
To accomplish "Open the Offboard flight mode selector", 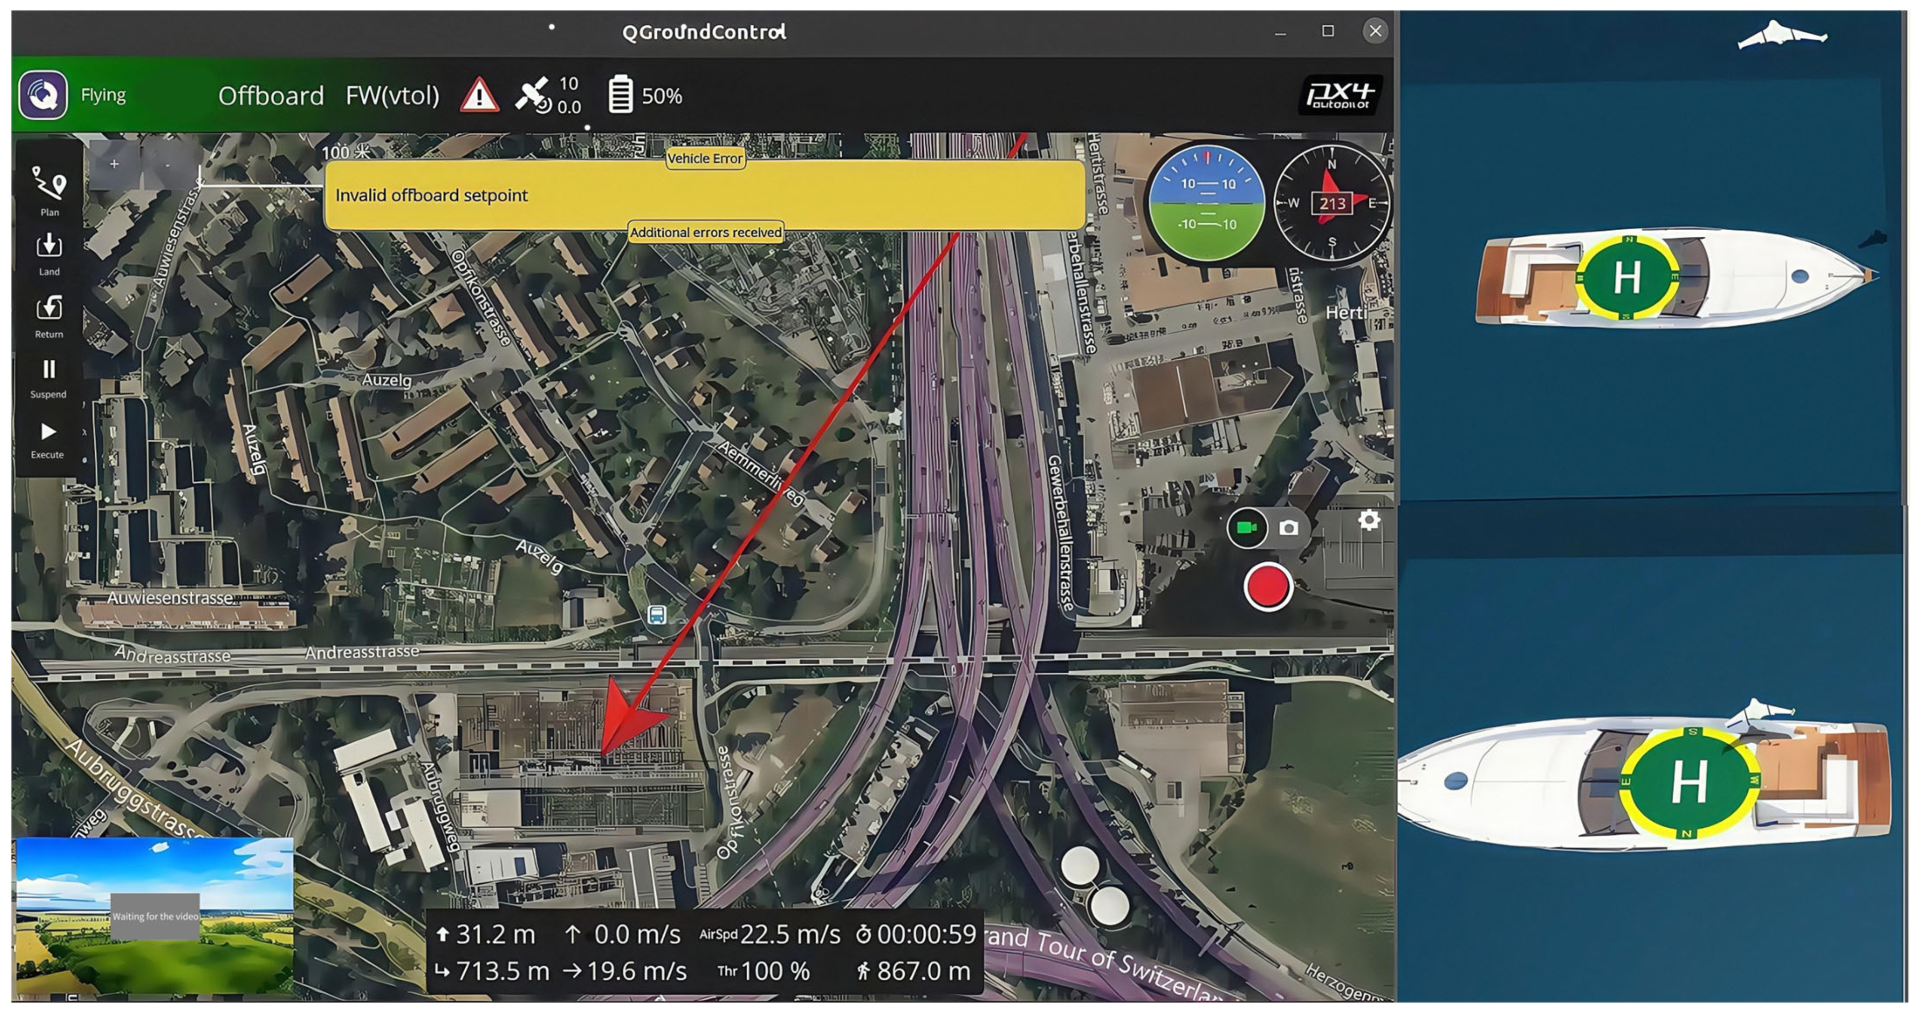I will click(x=271, y=95).
